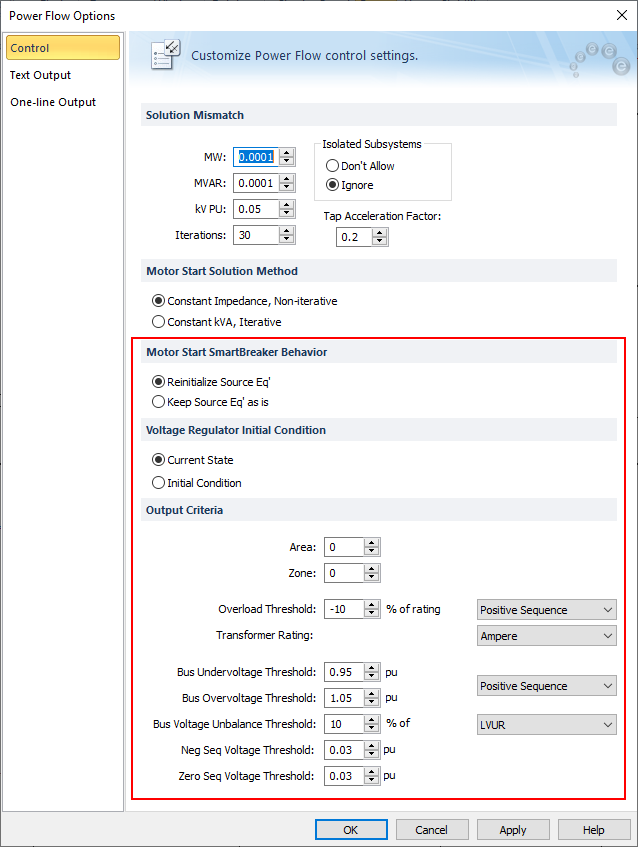Select Initial Condition for voltage regulator
This screenshot has height=847, width=638.
[x=158, y=483]
